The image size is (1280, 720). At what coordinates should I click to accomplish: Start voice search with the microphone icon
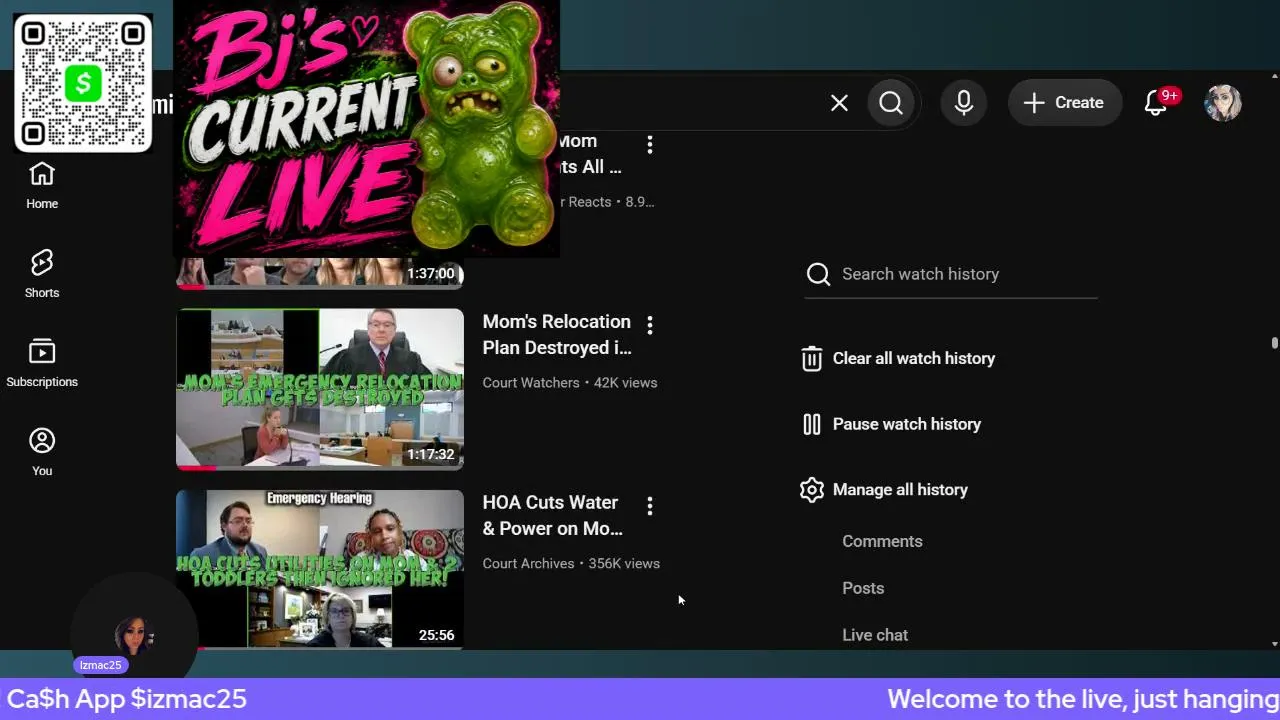[964, 103]
